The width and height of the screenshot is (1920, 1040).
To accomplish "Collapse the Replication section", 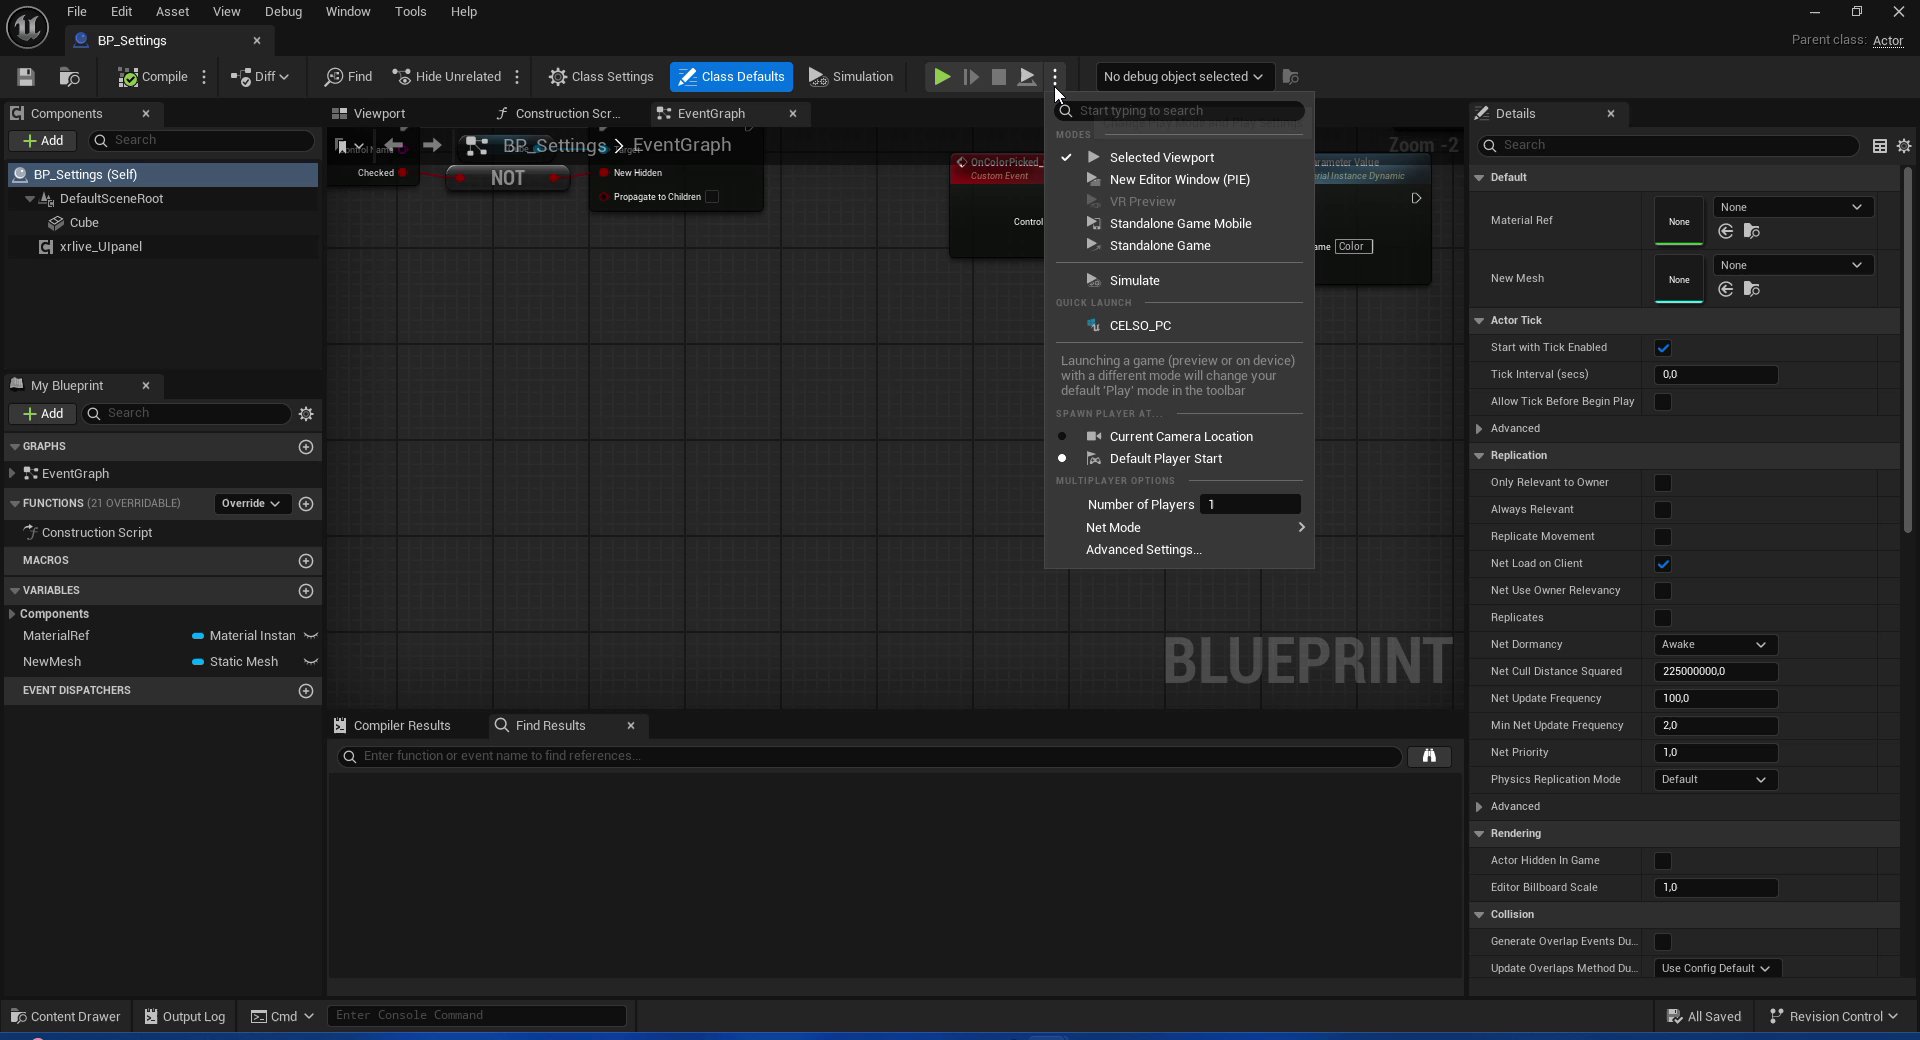I will [1479, 456].
